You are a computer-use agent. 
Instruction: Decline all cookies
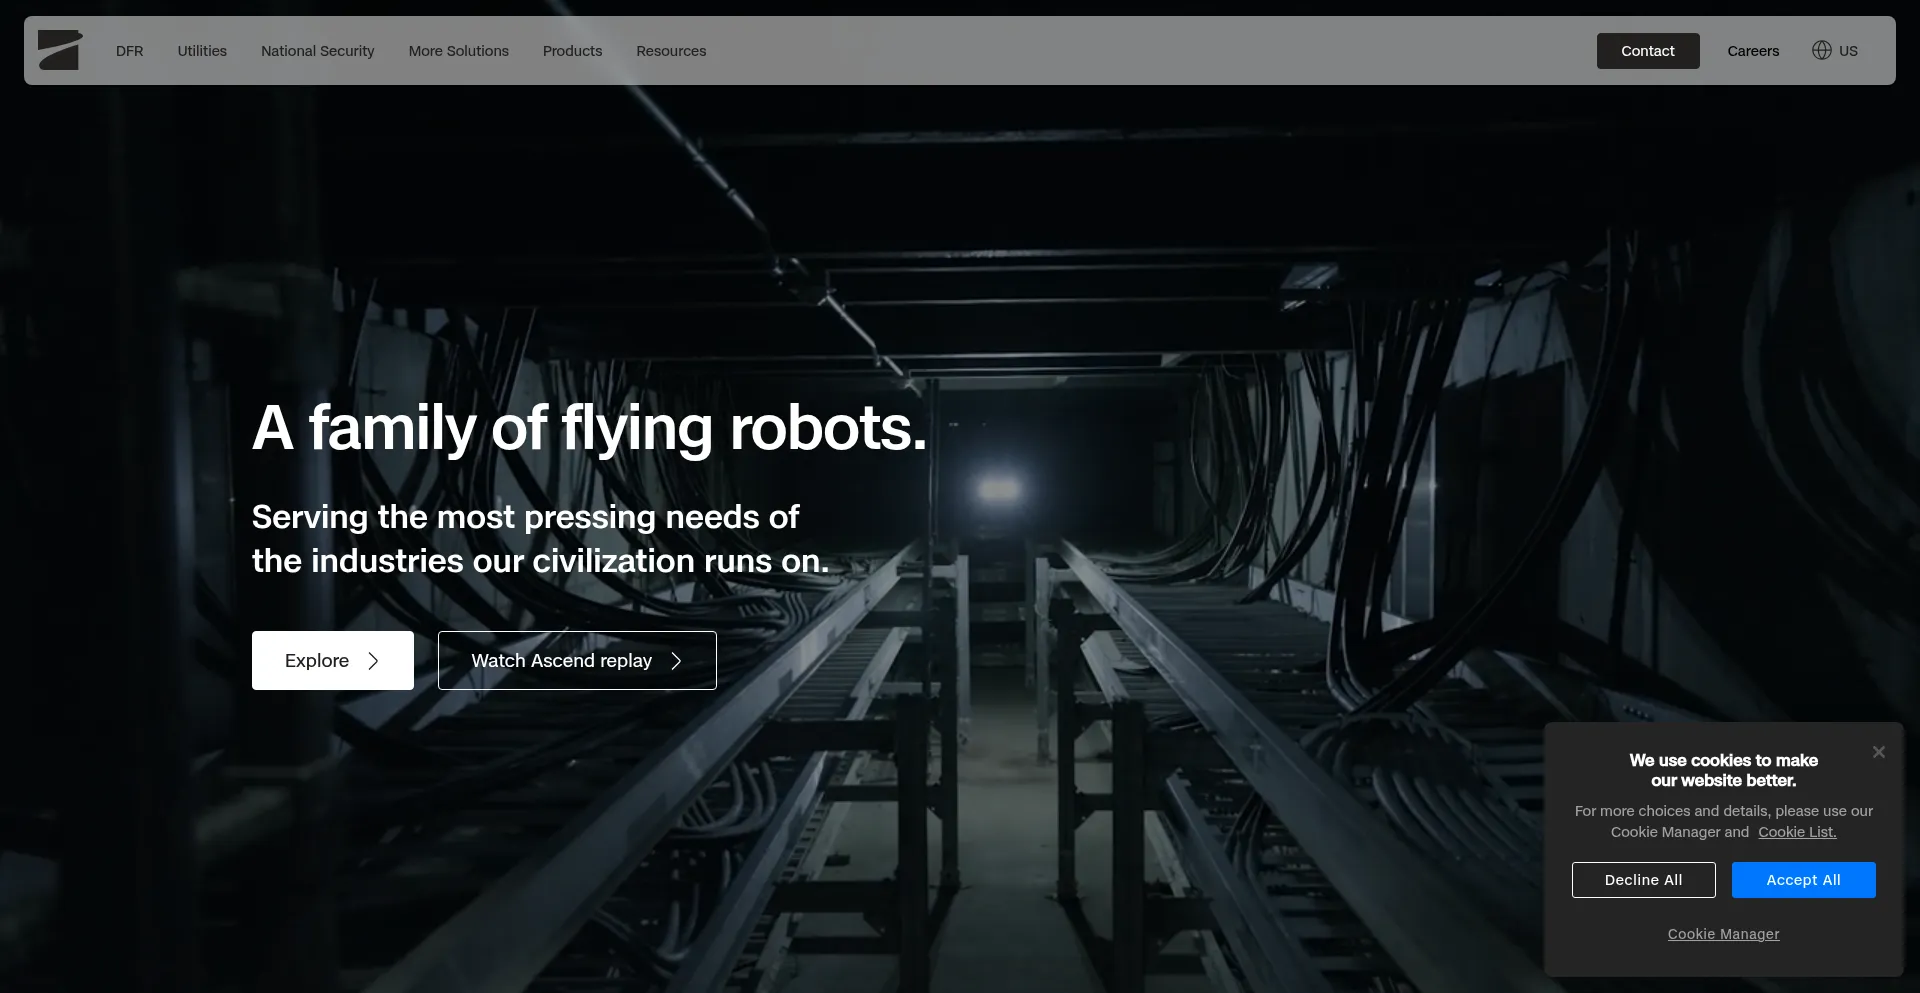(x=1643, y=880)
